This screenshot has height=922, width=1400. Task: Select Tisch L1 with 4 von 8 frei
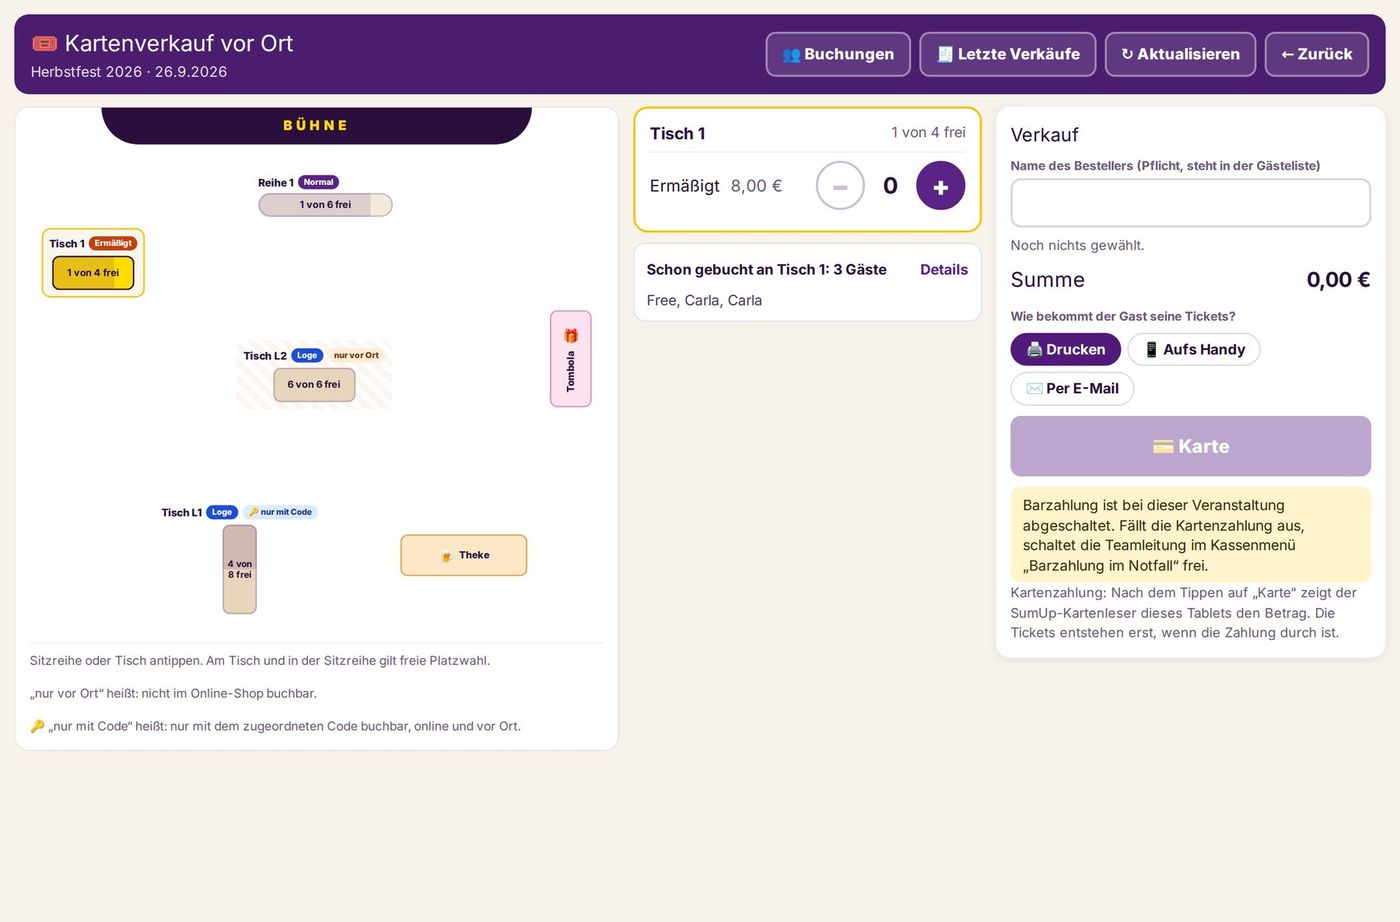coord(240,569)
